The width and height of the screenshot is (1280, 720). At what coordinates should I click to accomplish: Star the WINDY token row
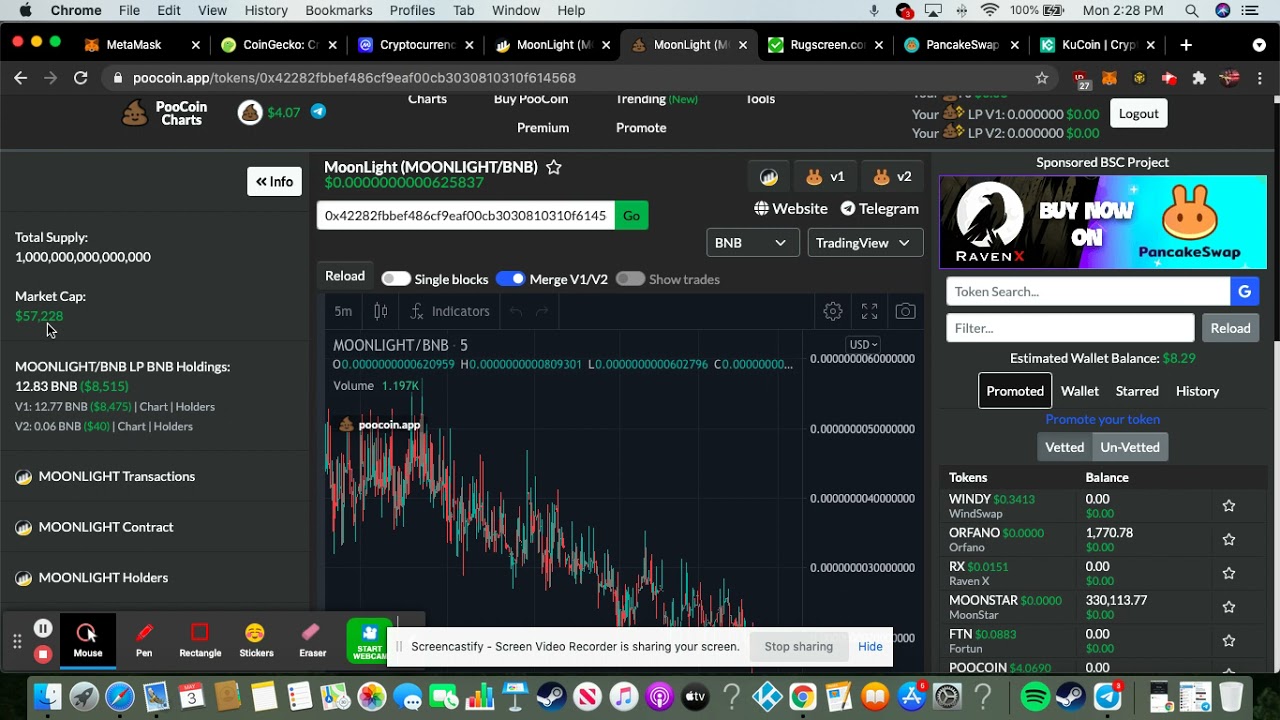pos(1228,506)
